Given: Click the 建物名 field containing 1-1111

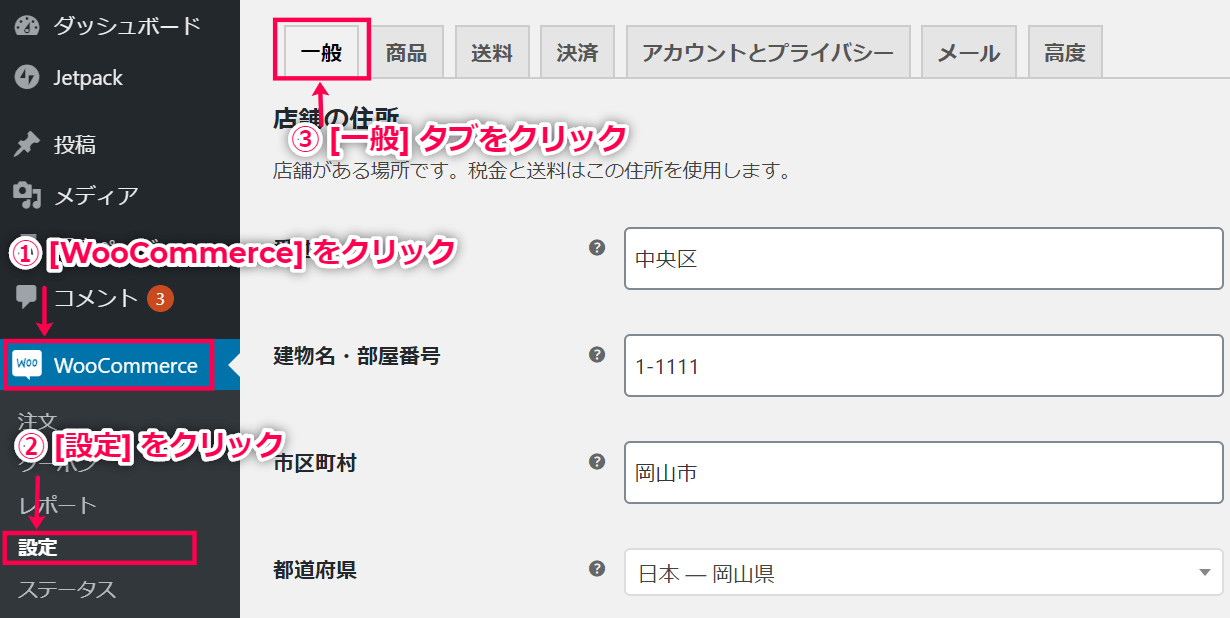Looking at the screenshot, I should [x=924, y=365].
